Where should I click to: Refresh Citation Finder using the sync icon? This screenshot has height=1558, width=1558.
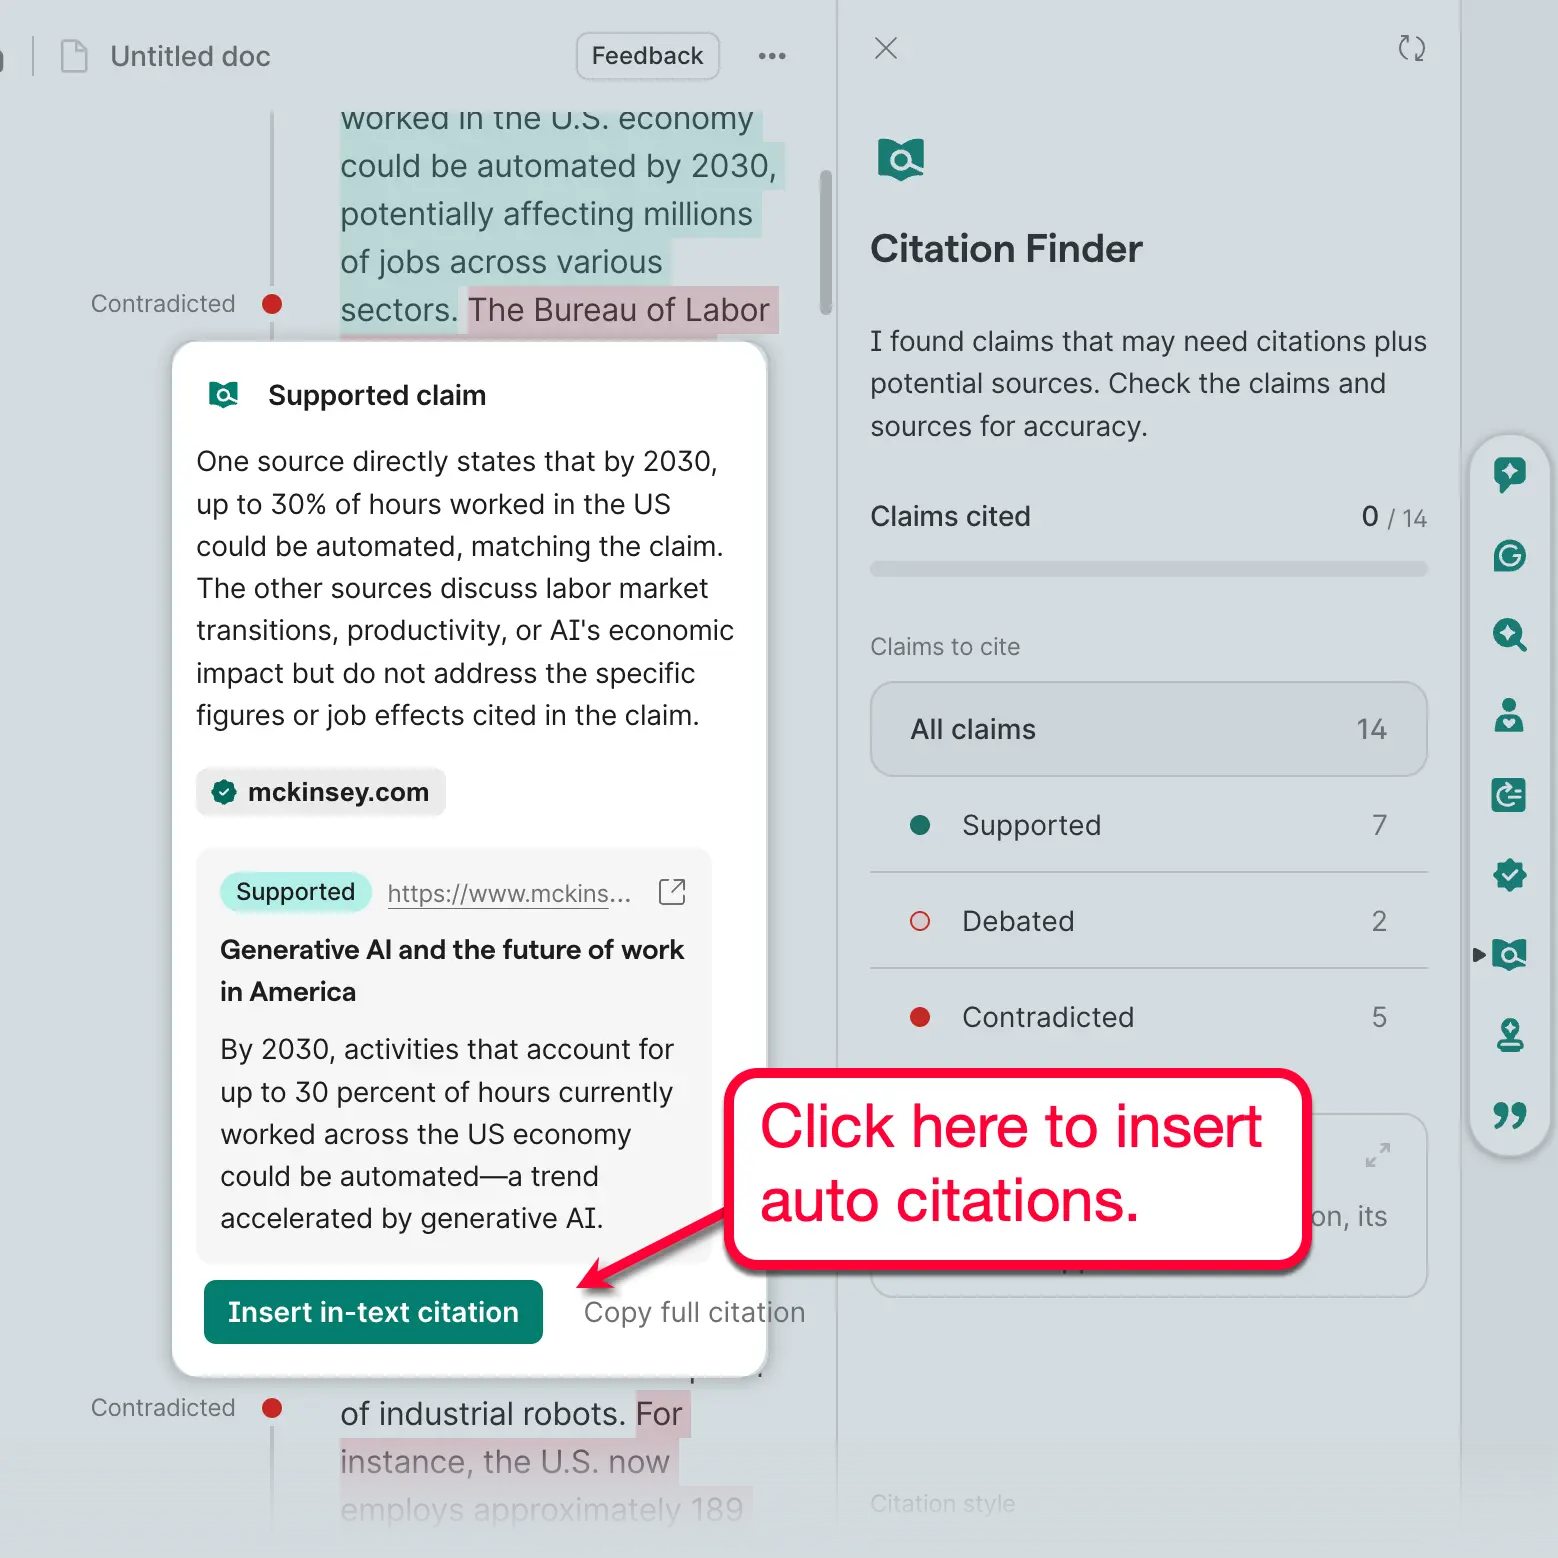[x=1411, y=48]
